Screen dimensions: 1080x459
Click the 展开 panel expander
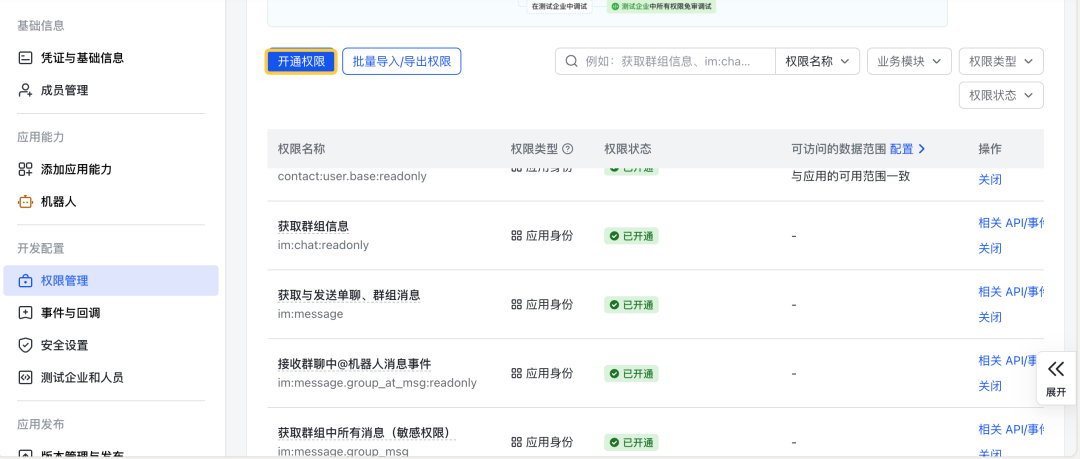click(1056, 377)
